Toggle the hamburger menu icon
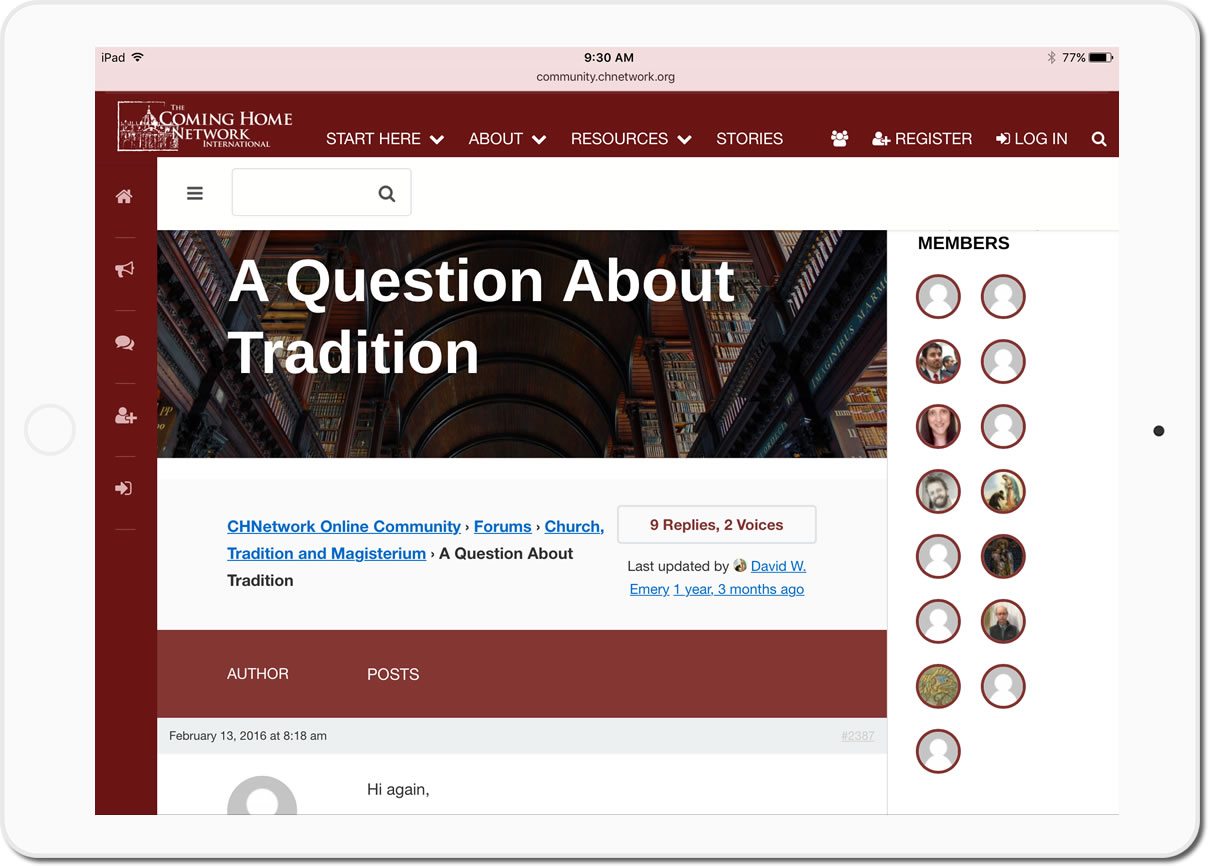Image resolution: width=1208 pixels, height=866 pixels. (195, 193)
